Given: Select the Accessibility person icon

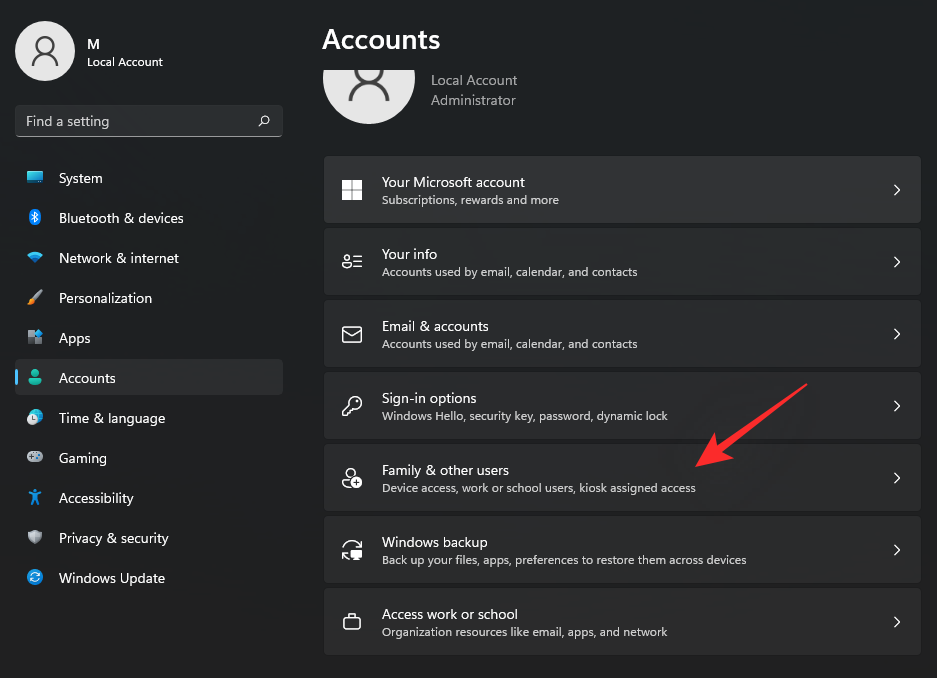Looking at the screenshot, I should point(35,498).
